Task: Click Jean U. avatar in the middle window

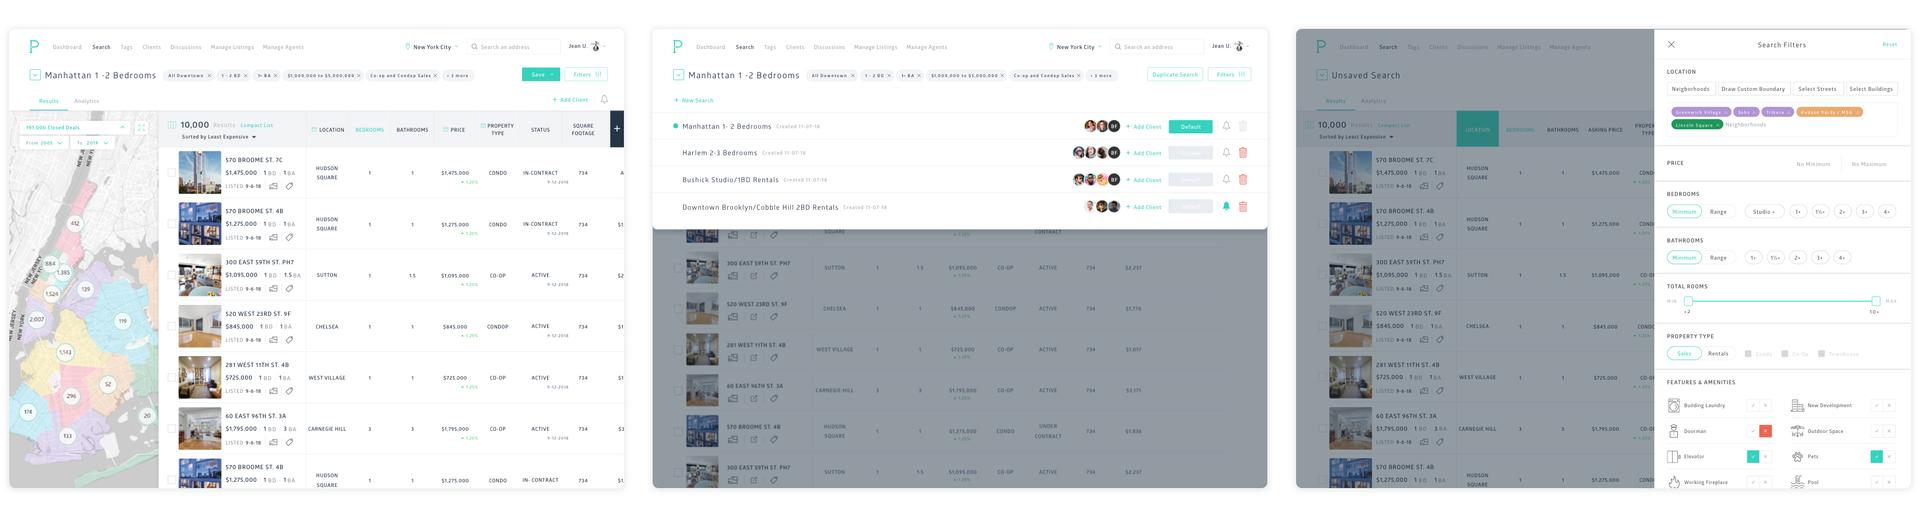Action: point(1240,46)
